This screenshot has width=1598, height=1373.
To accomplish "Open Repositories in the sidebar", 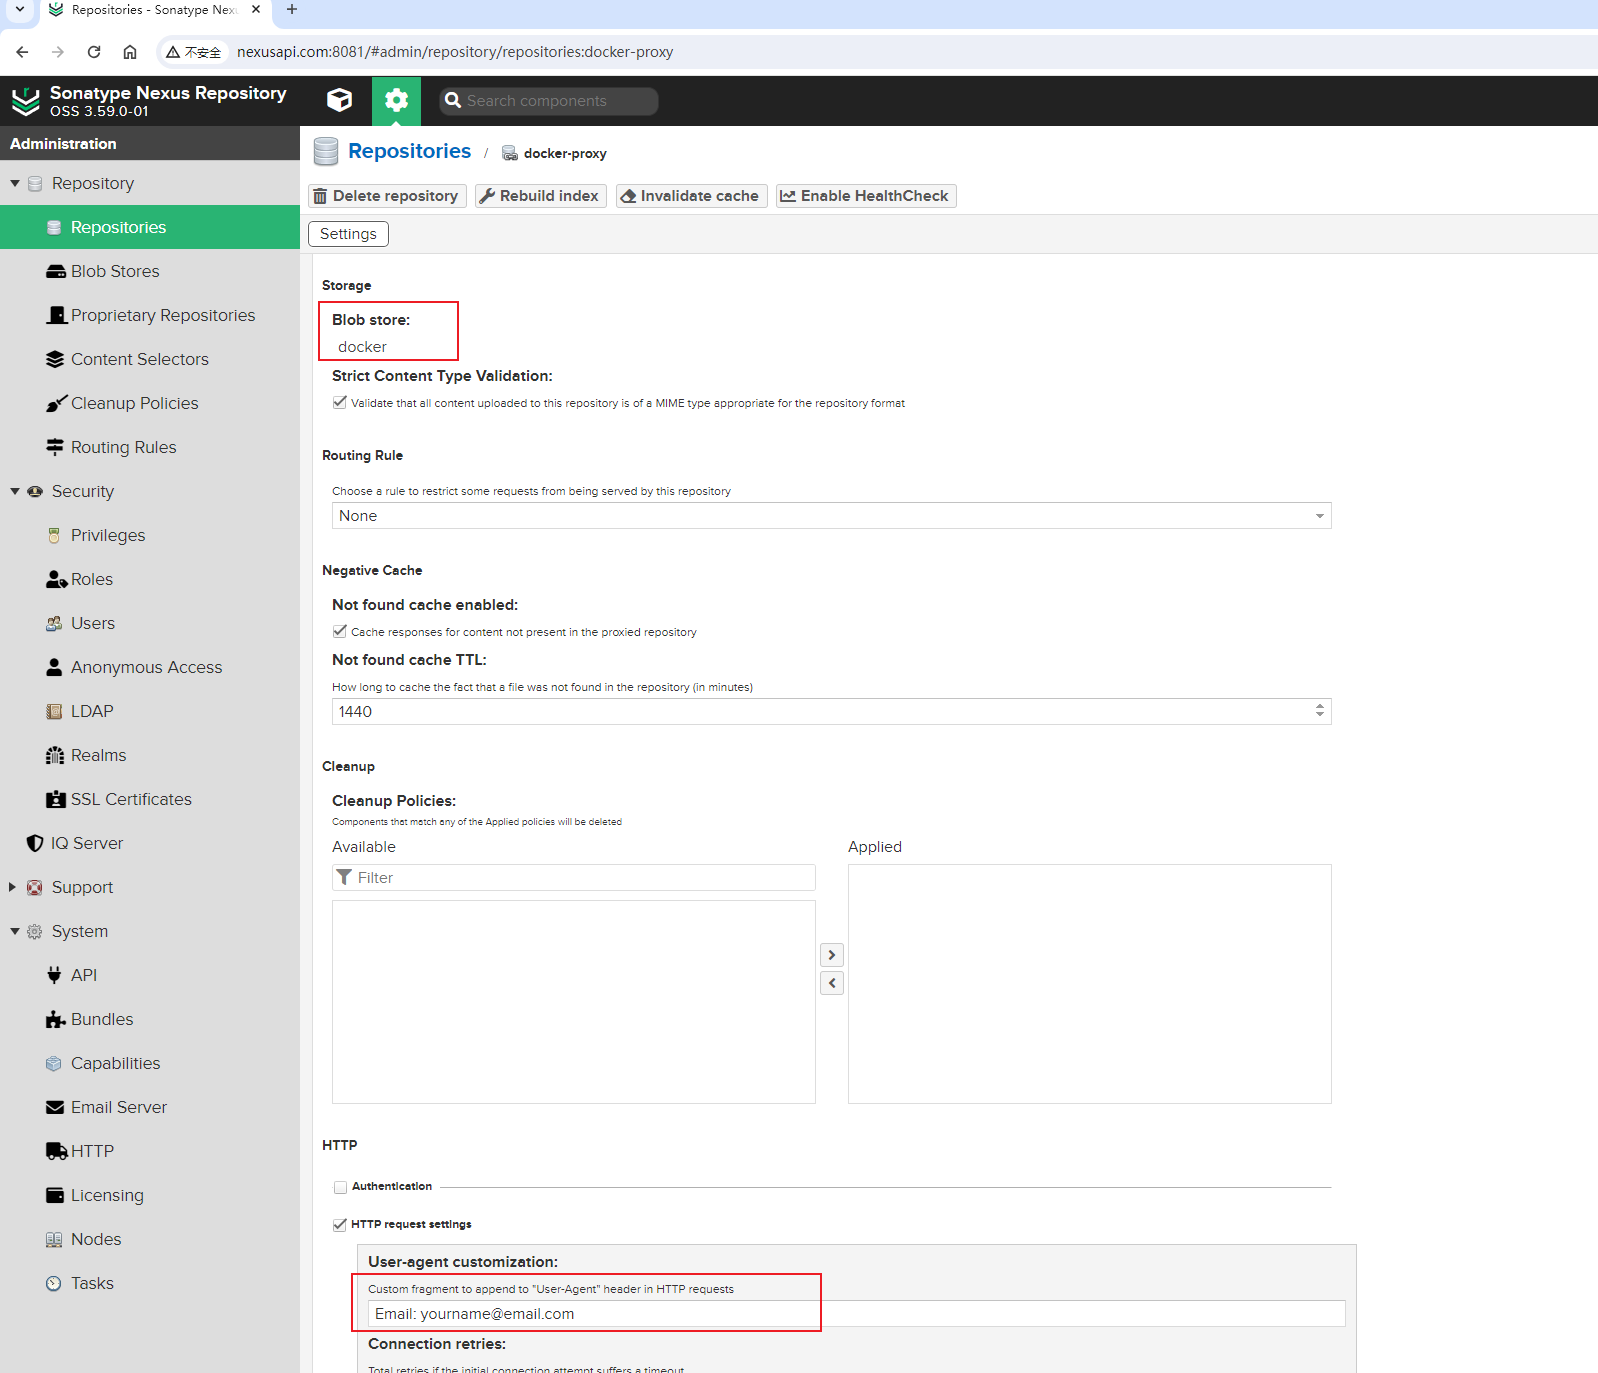I will tap(150, 228).
